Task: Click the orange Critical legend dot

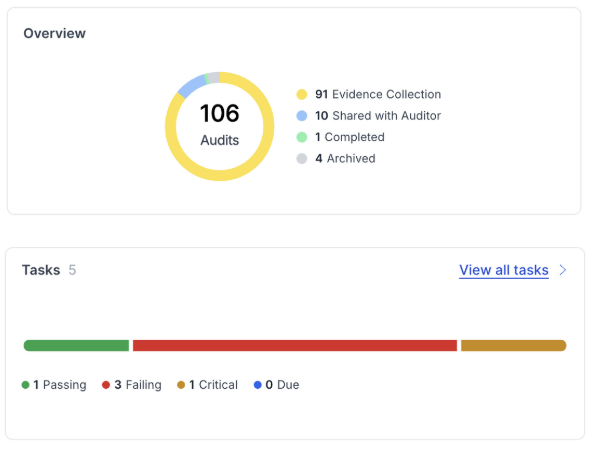Action: coord(181,385)
